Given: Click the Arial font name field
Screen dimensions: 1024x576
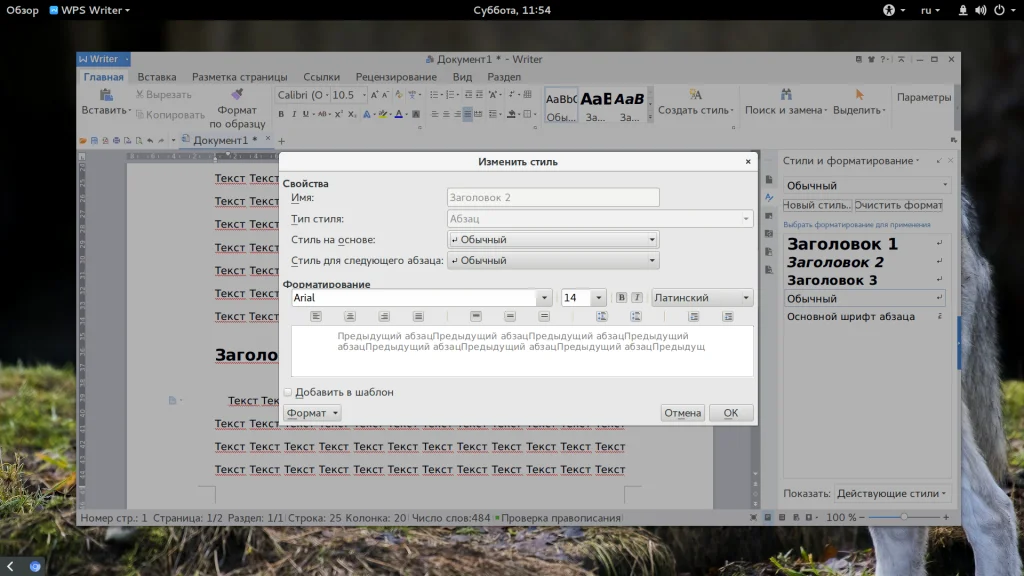Looking at the screenshot, I should pos(414,298).
